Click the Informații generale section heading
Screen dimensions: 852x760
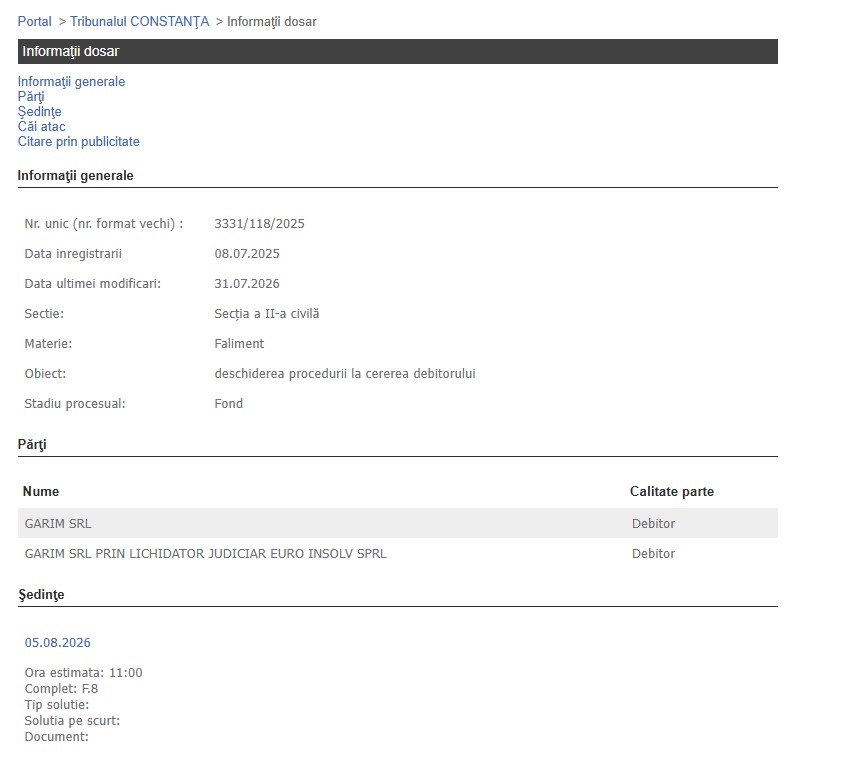76,176
